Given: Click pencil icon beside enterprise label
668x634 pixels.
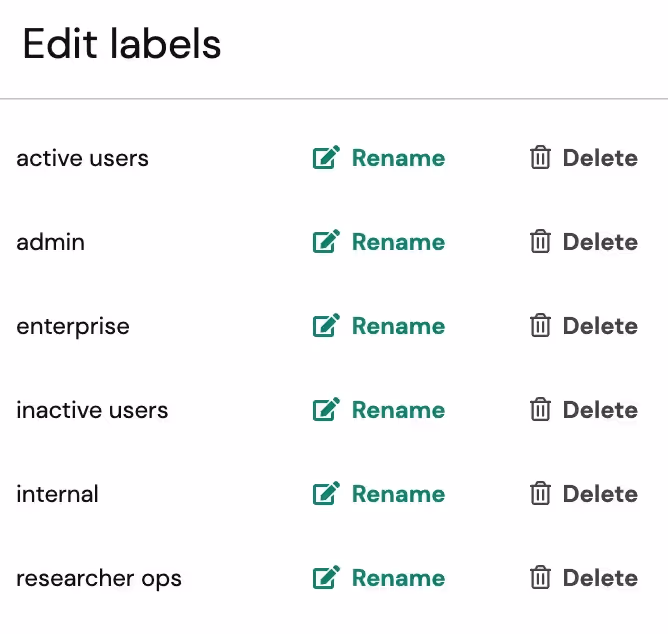Looking at the screenshot, I should (326, 325).
